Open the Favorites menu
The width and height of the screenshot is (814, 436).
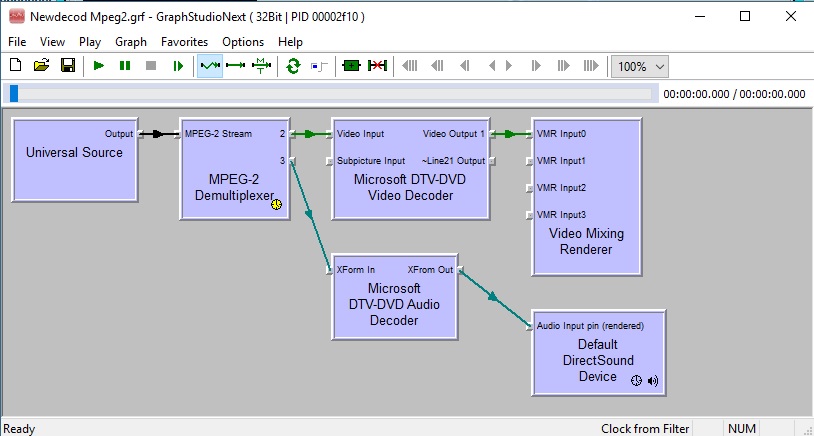184,42
